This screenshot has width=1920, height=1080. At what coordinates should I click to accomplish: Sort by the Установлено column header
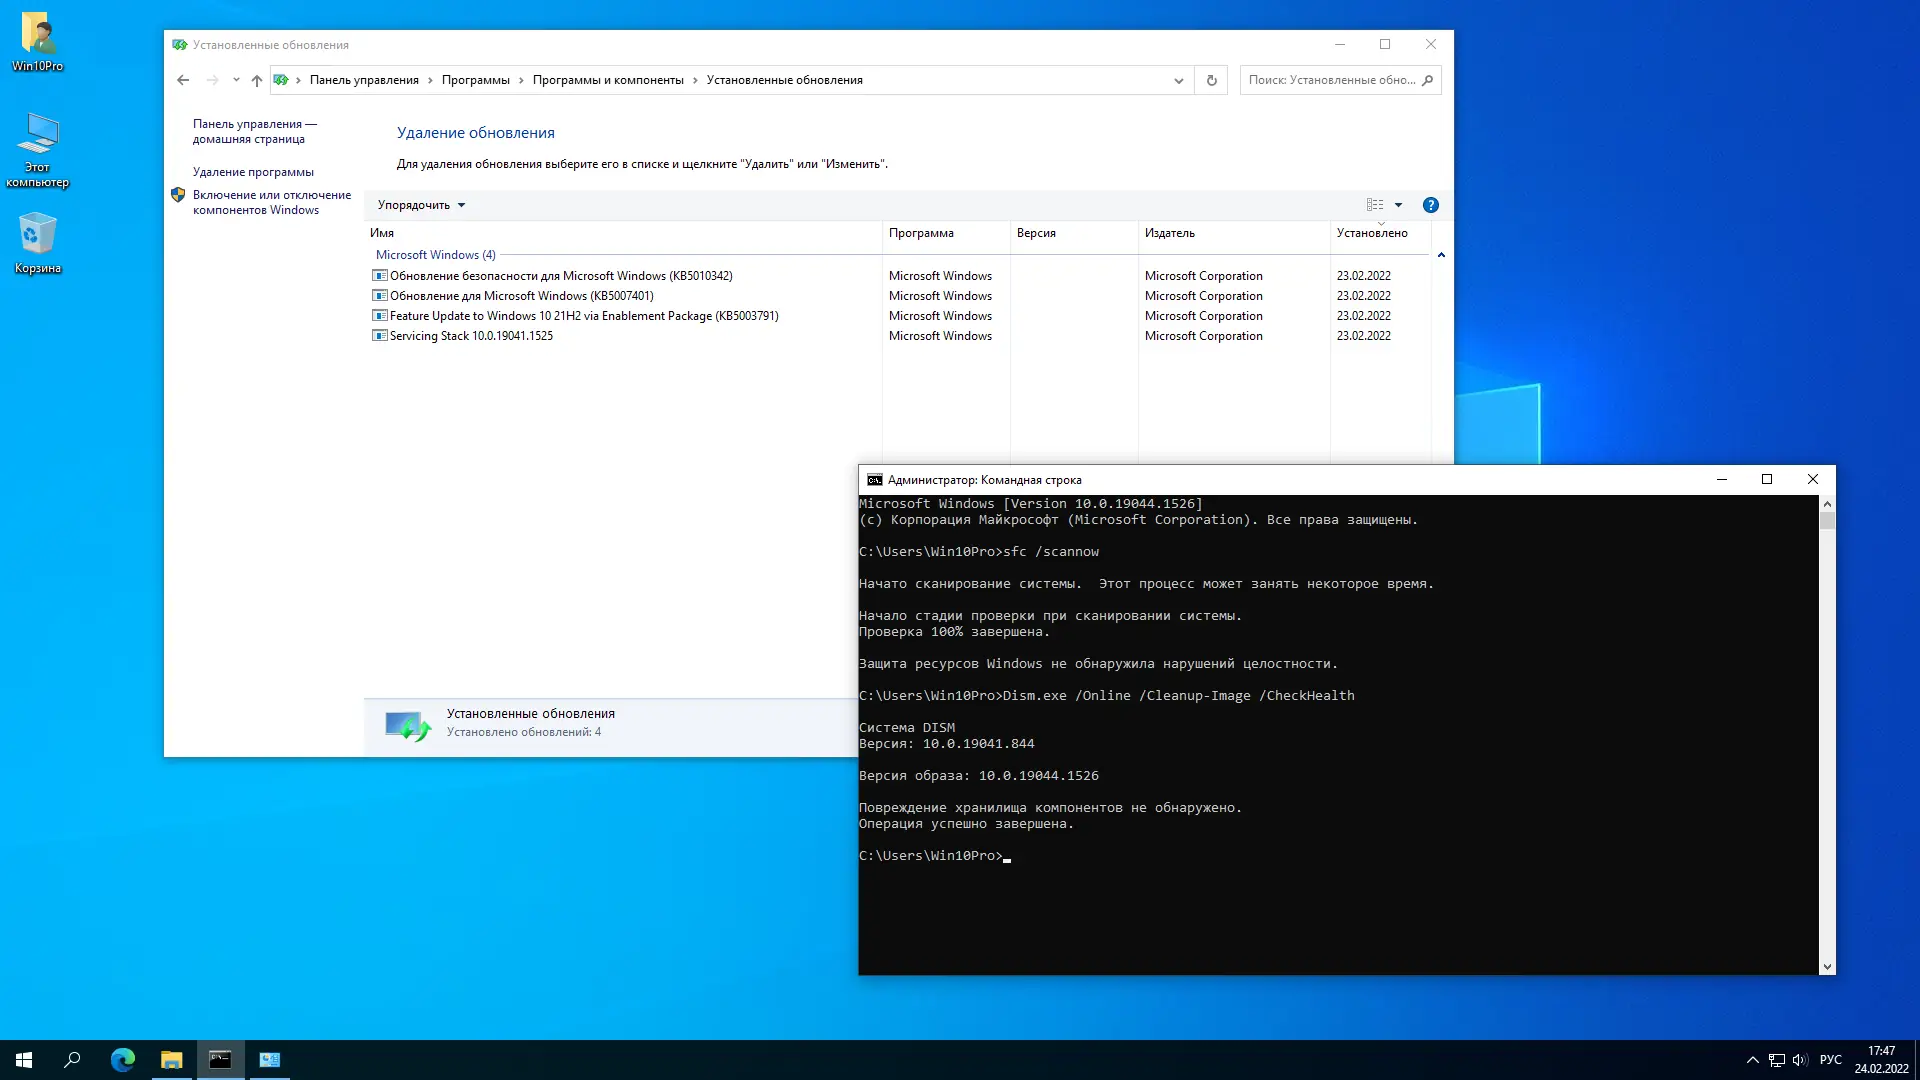1371,233
